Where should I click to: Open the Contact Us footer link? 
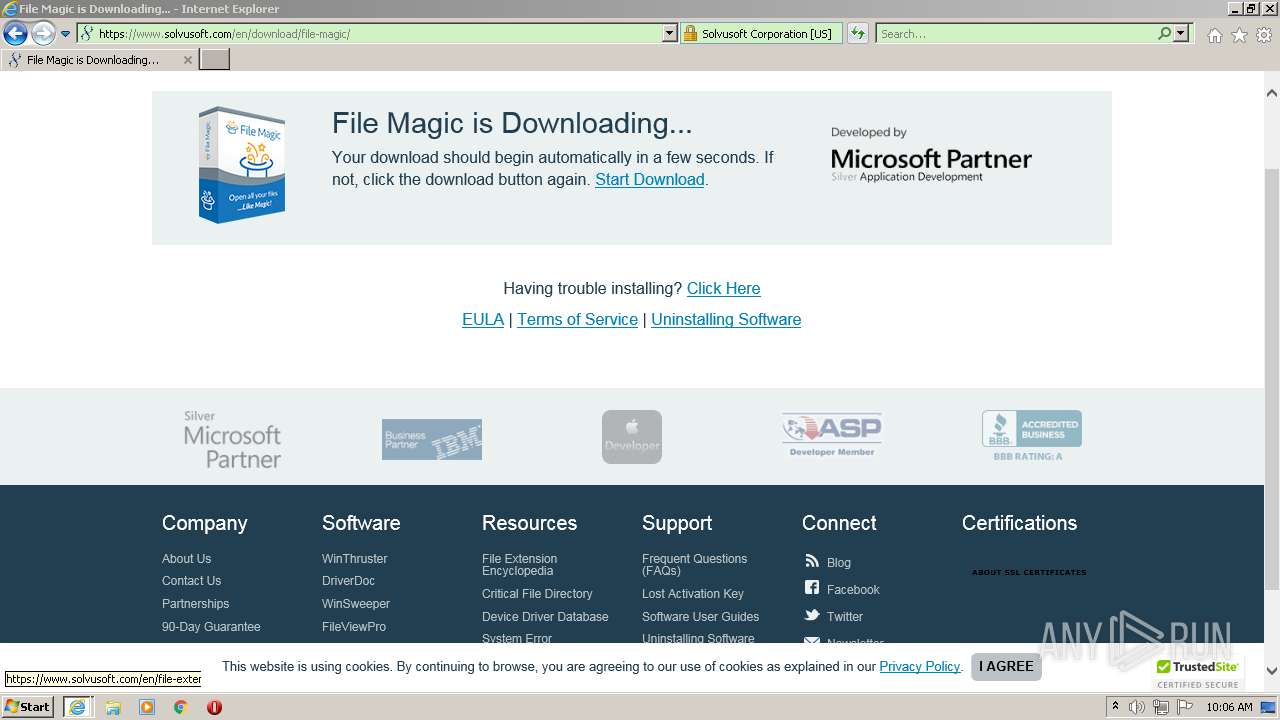pyautogui.click(x=191, y=581)
